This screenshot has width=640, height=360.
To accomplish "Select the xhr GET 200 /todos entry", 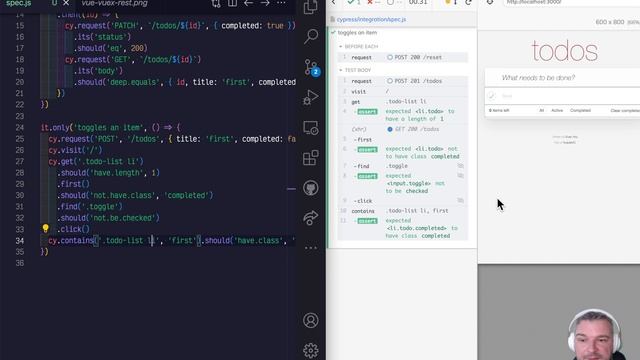I will coord(402,129).
